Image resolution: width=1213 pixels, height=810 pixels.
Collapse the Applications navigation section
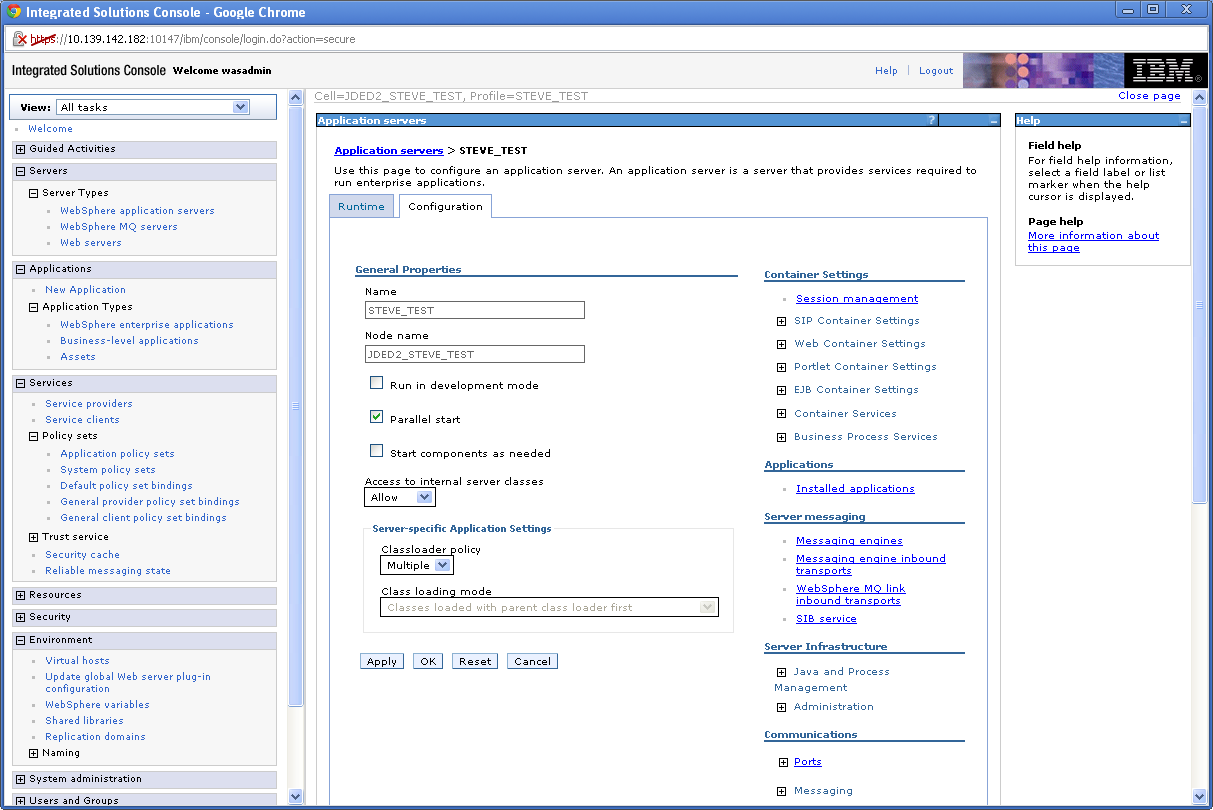[21, 269]
